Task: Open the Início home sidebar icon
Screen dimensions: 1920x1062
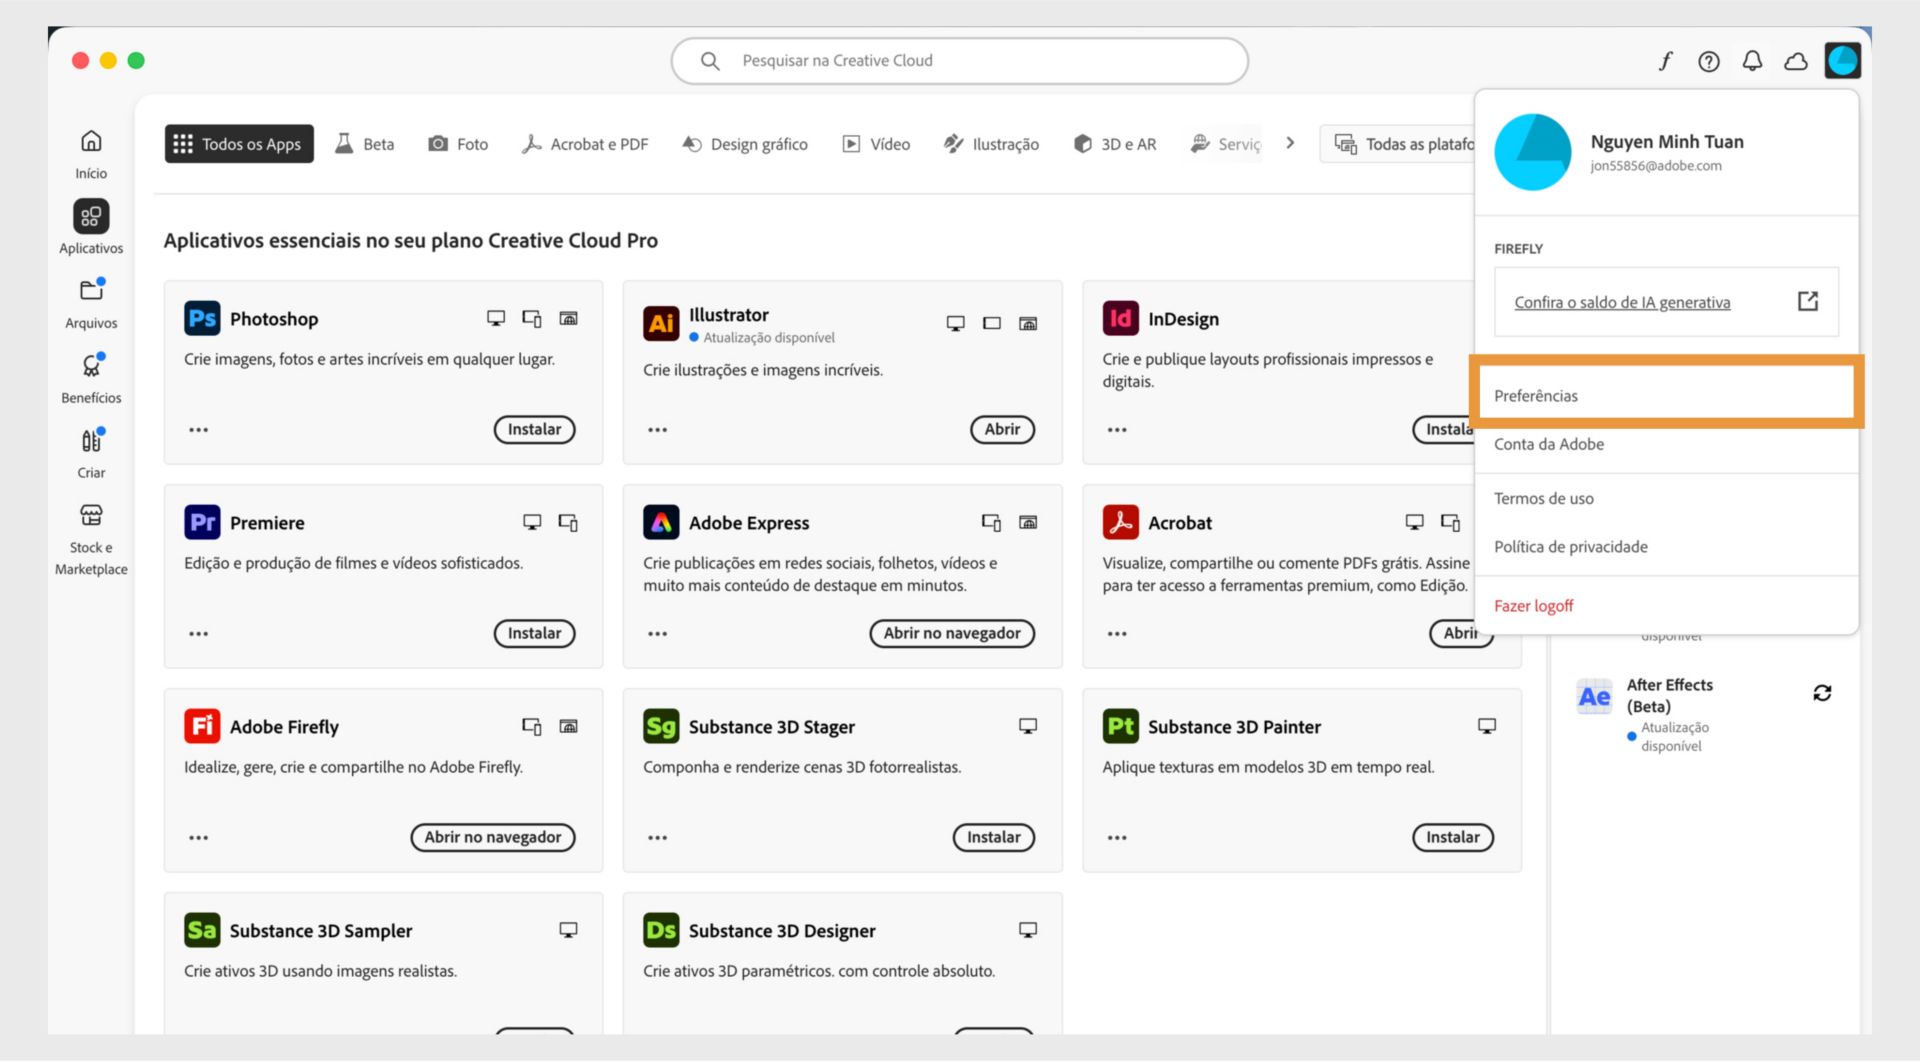Action: (91, 141)
